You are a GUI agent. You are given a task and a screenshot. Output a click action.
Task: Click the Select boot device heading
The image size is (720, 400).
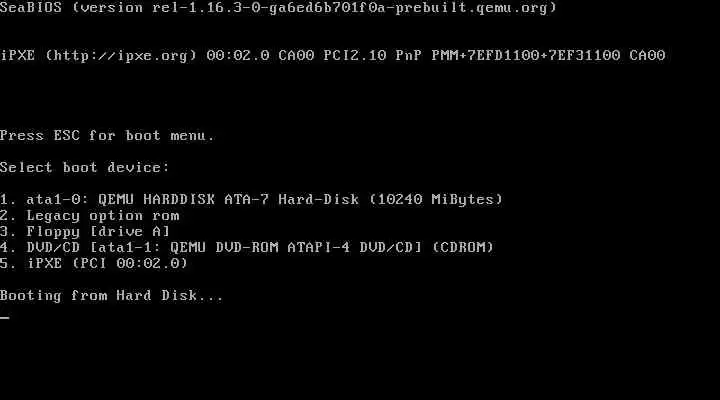coord(85,167)
